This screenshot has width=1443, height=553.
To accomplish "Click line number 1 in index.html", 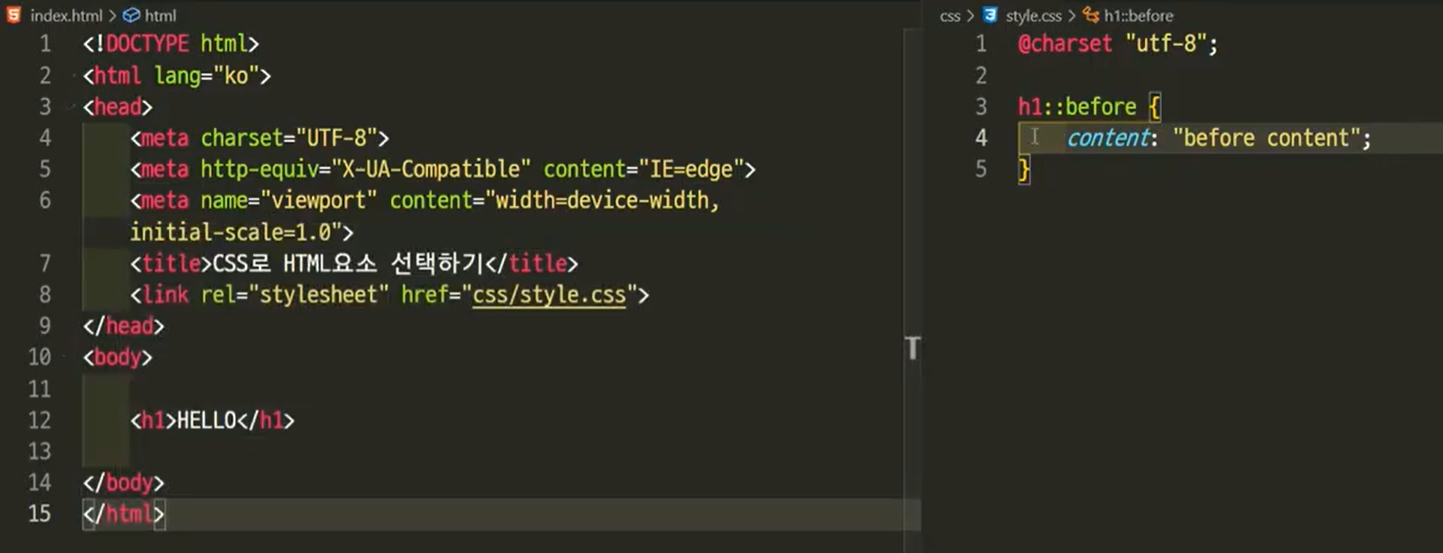I will pos(45,44).
